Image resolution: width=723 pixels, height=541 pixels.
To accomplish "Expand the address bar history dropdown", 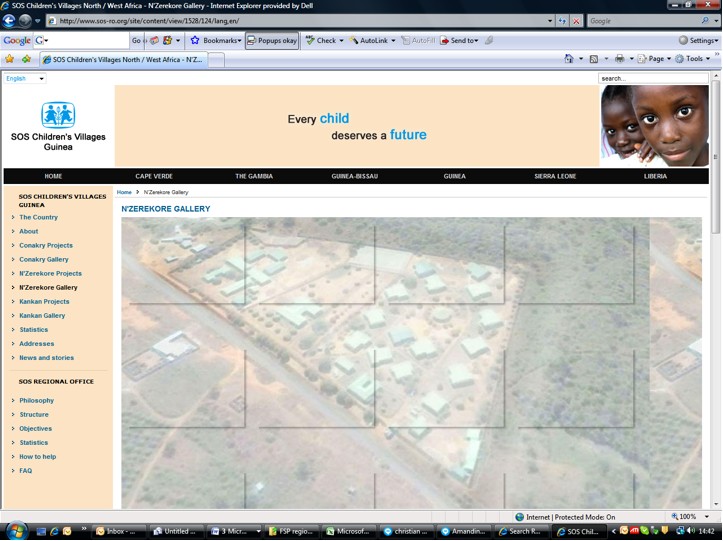I will (x=550, y=21).
